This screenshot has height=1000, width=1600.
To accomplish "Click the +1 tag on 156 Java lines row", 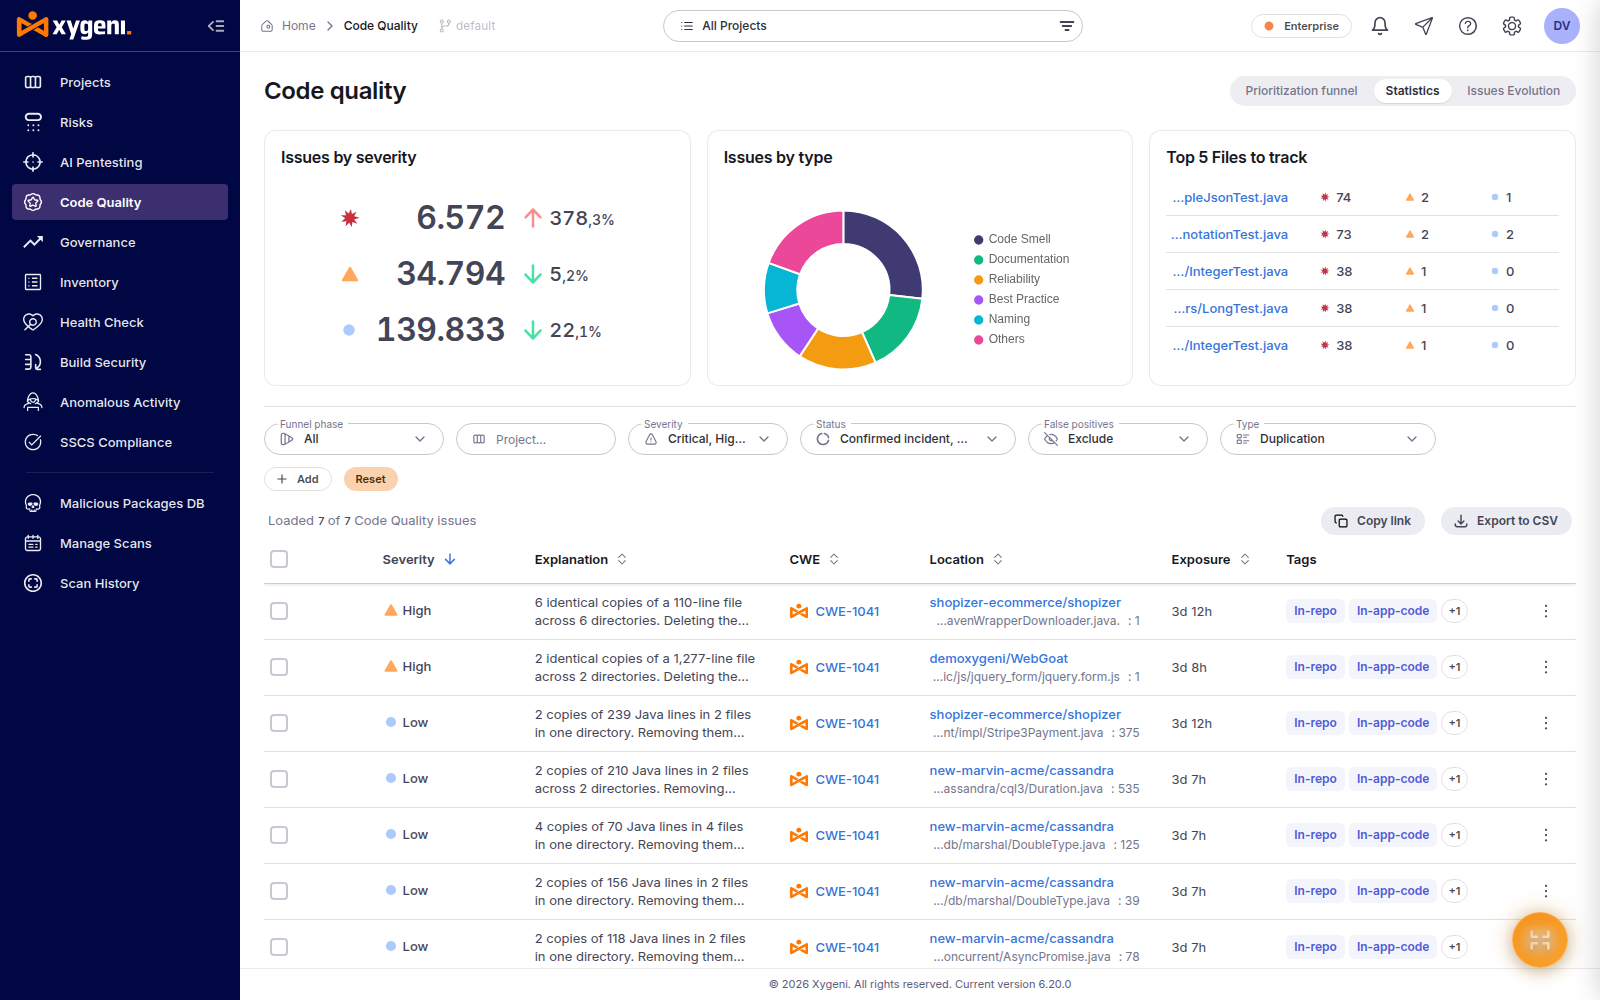I will (1455, 891).
